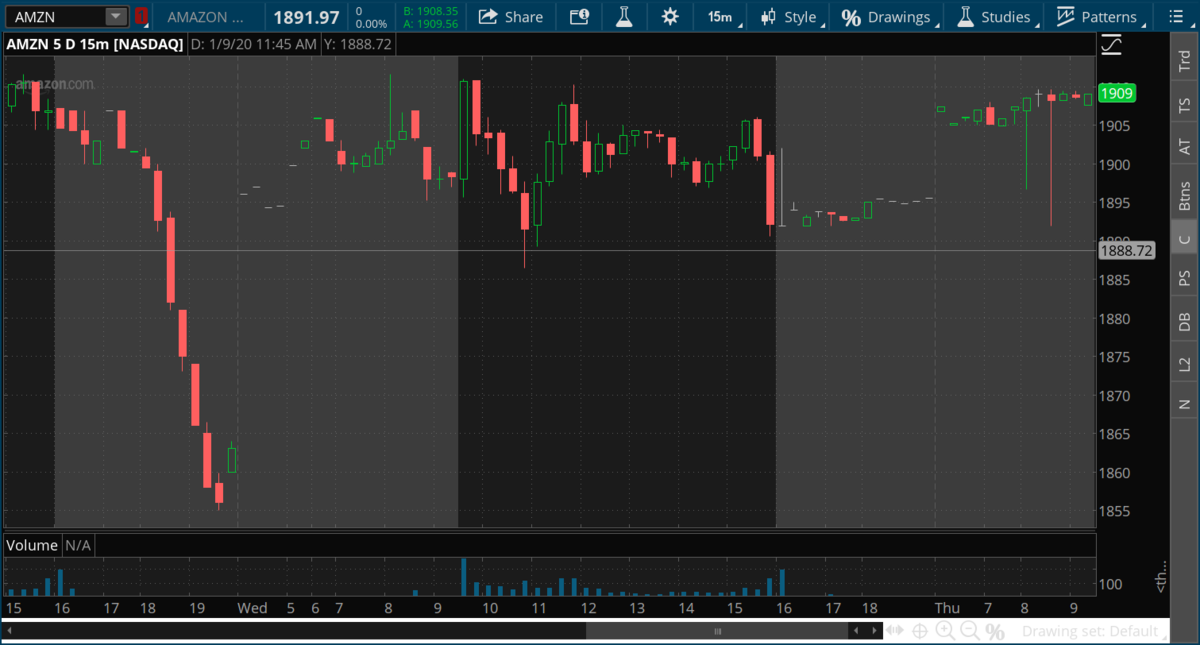Click the AMAZON company name label
Image resolution: width=1200 pixels, height=645 pixels.
(205, 17)
